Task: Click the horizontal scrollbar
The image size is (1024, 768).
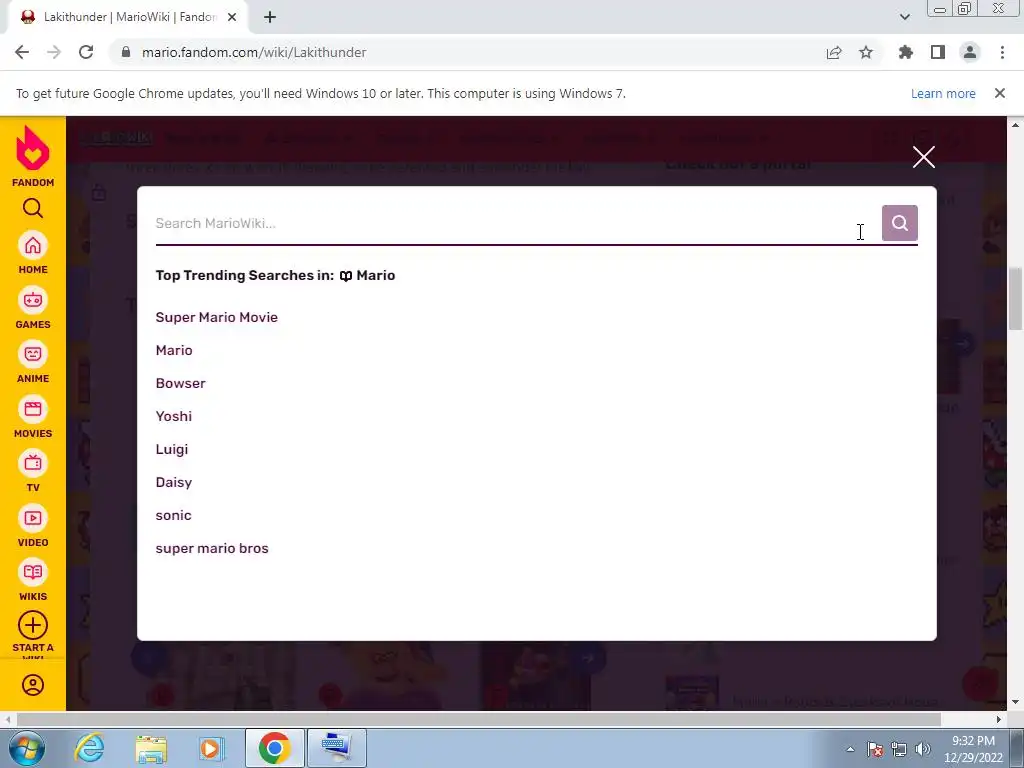Action: [479, 719]
